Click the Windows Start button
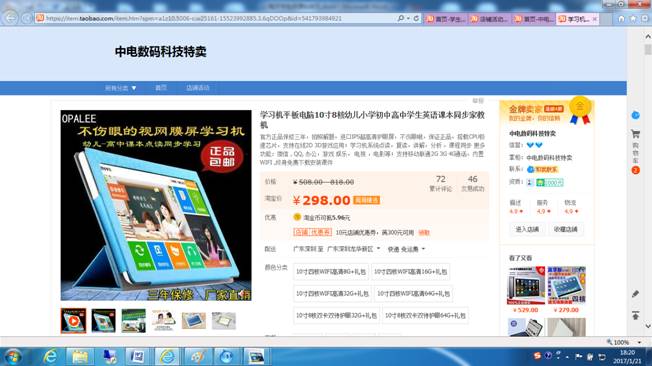Screen dimensions: 652x366 click(x=13, y=357)
